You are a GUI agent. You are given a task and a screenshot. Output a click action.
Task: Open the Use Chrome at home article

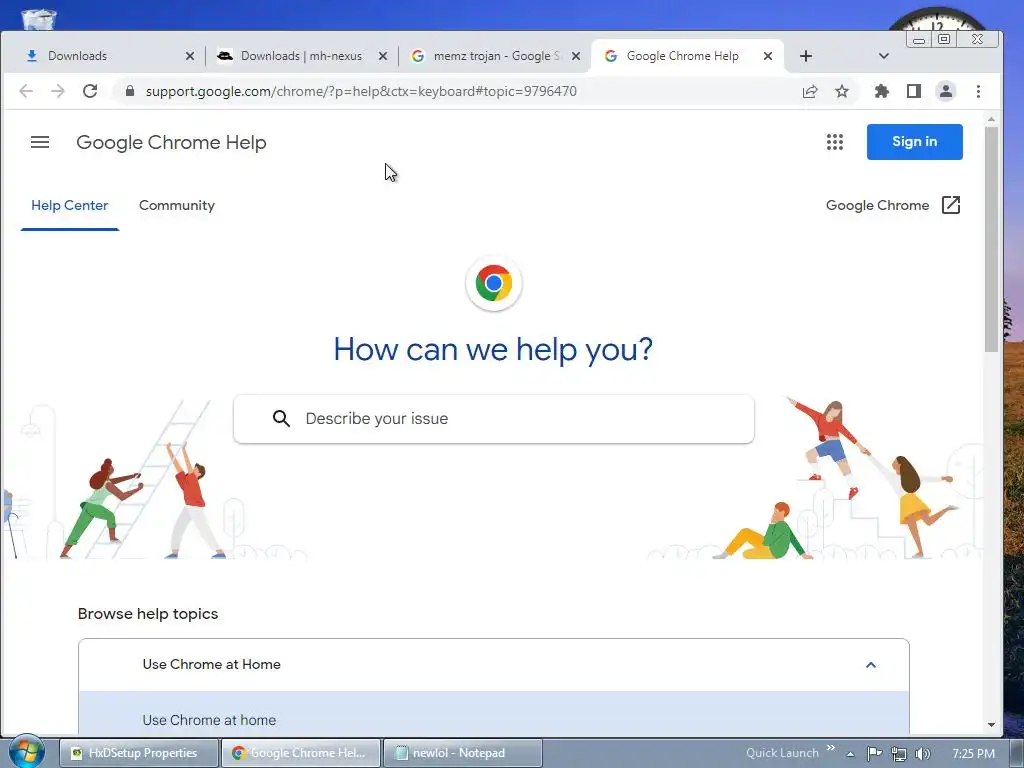pyautogui.click(x=209, y=720)
